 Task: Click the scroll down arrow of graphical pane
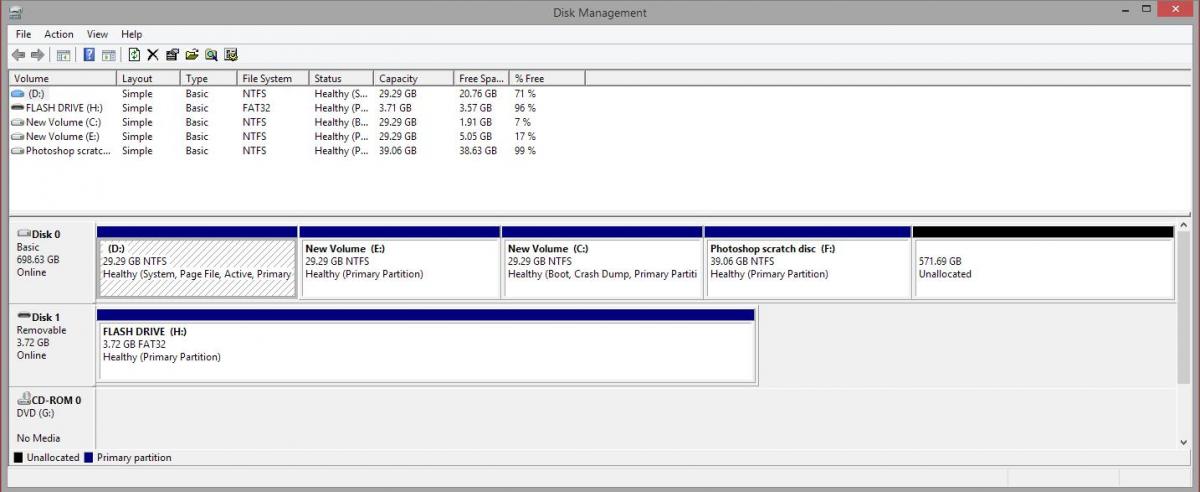point(1185,440)
